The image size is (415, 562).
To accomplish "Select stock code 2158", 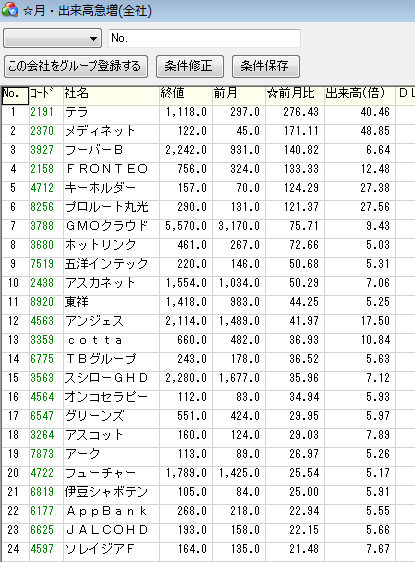I will (x=42, y=169).
